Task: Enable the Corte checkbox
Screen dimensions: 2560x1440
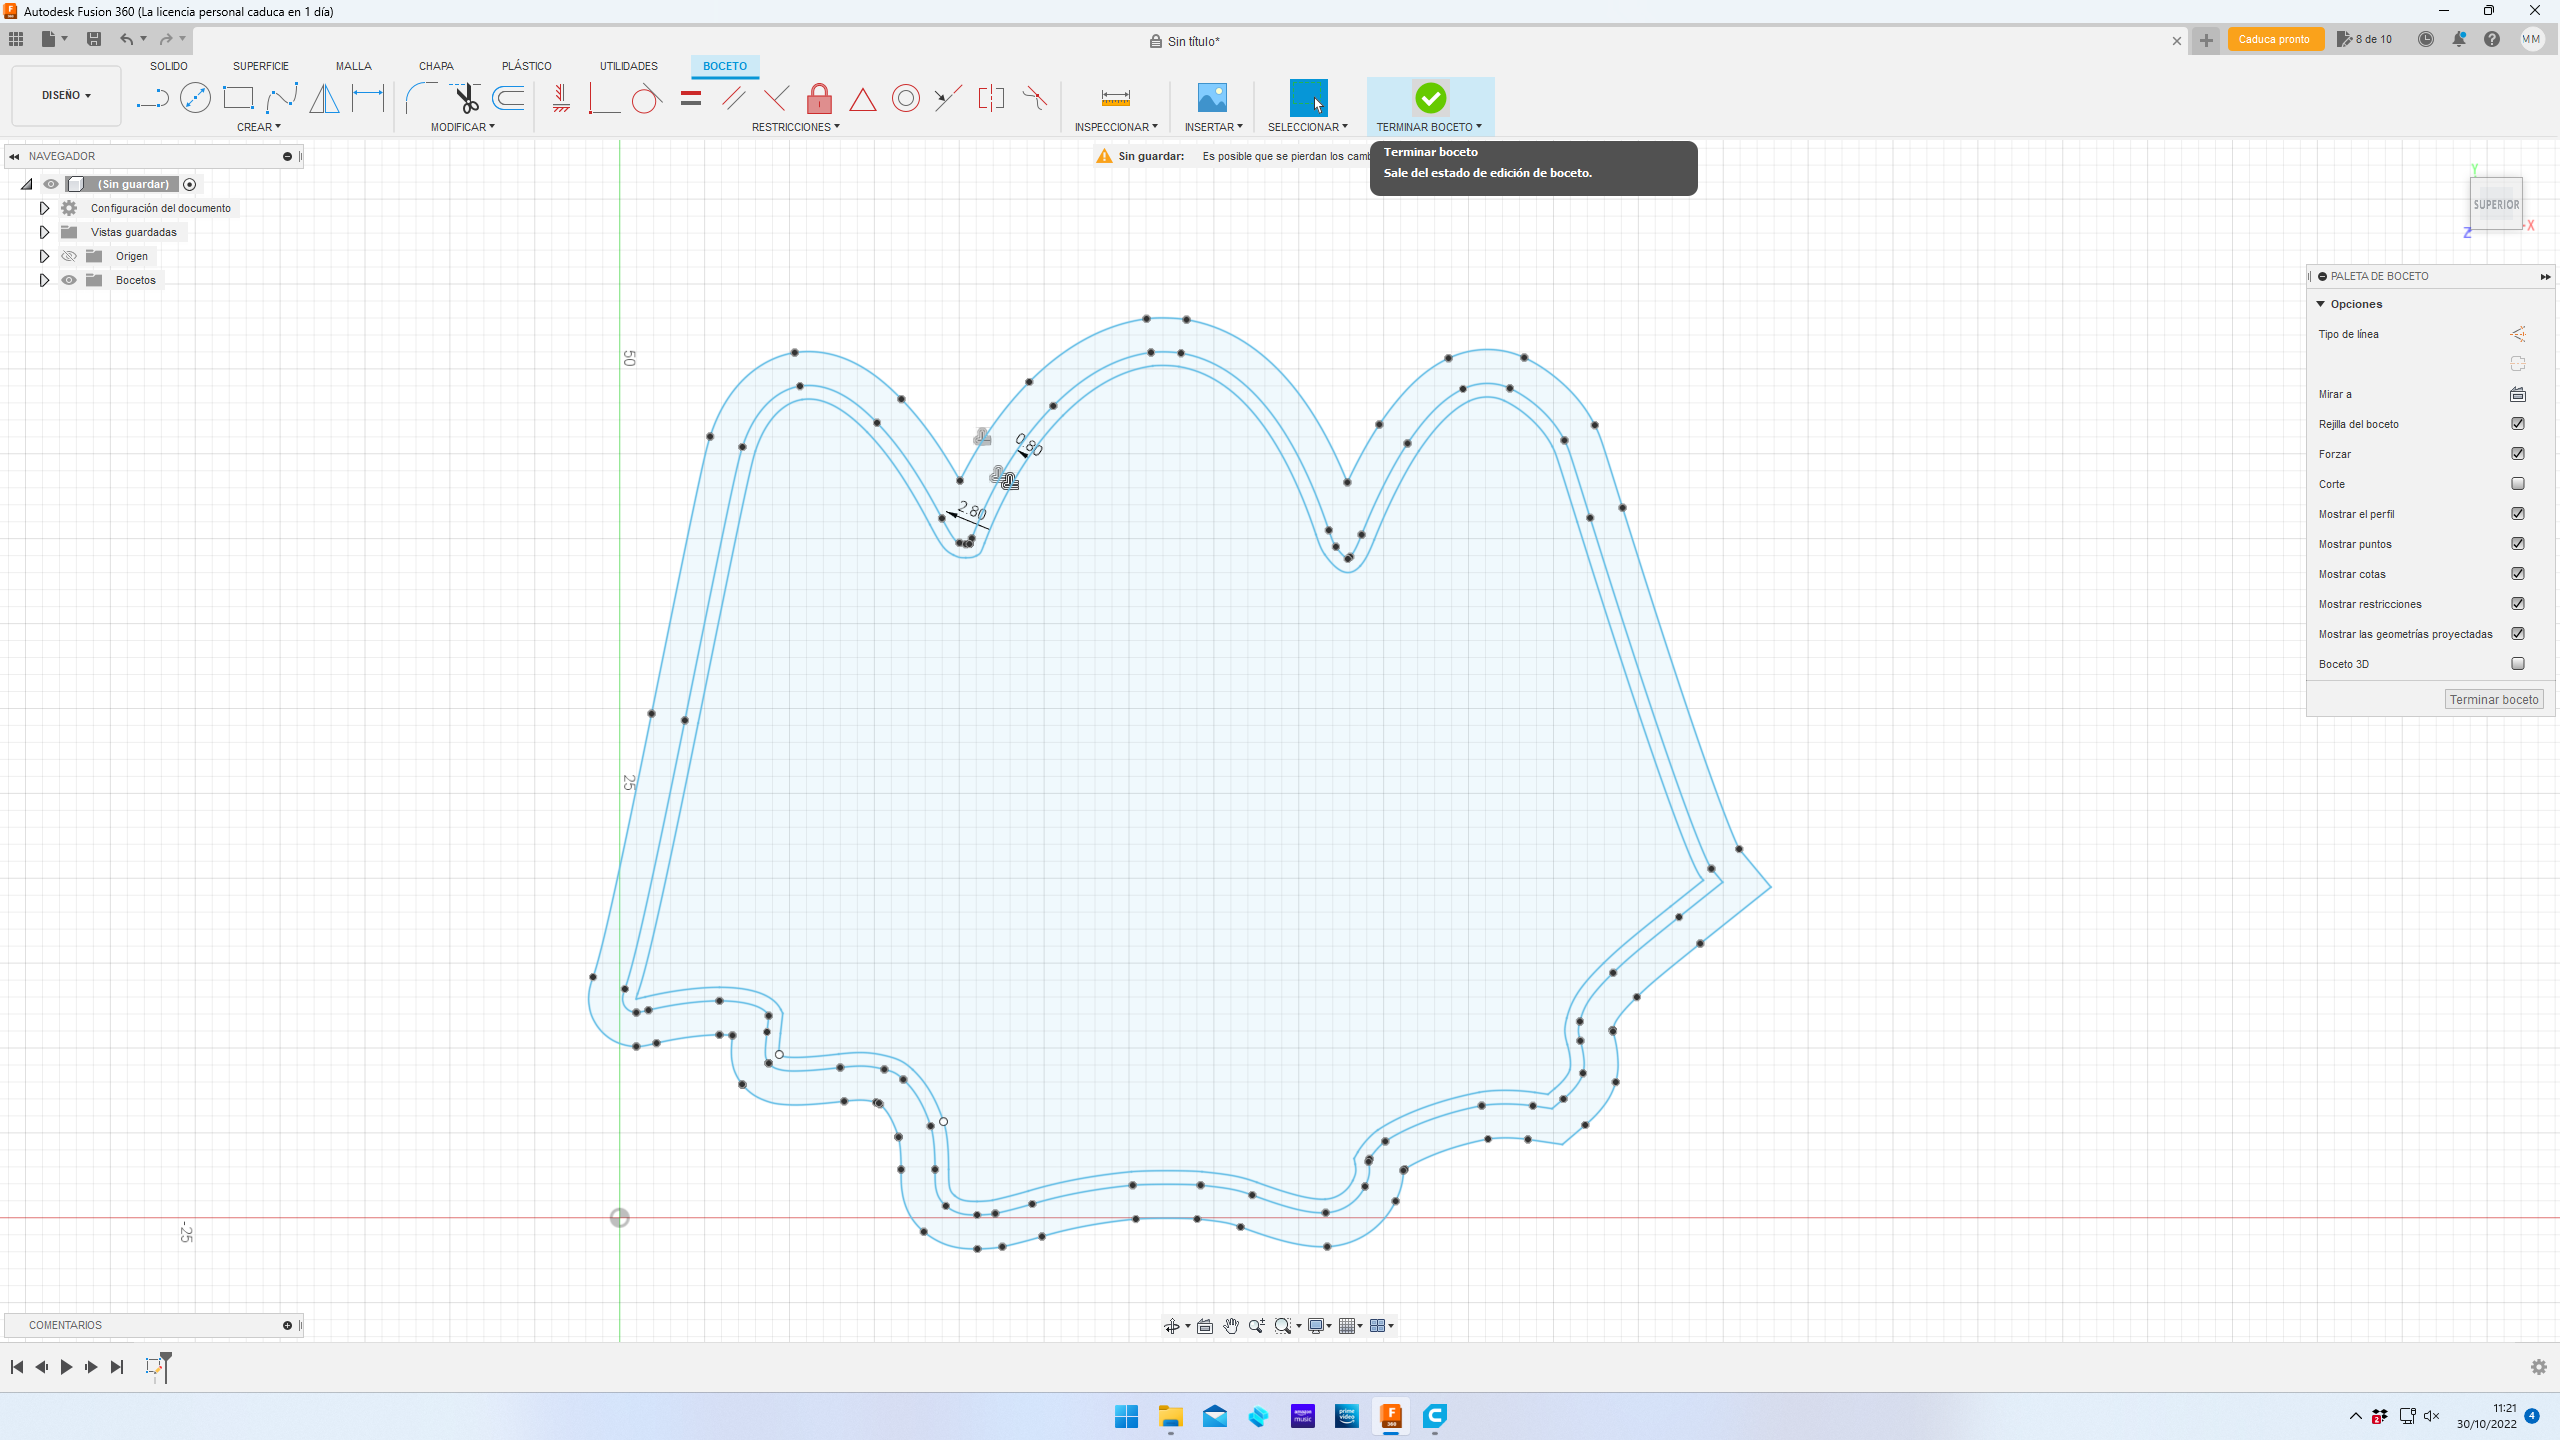Action: click(x=2517, y=484)
